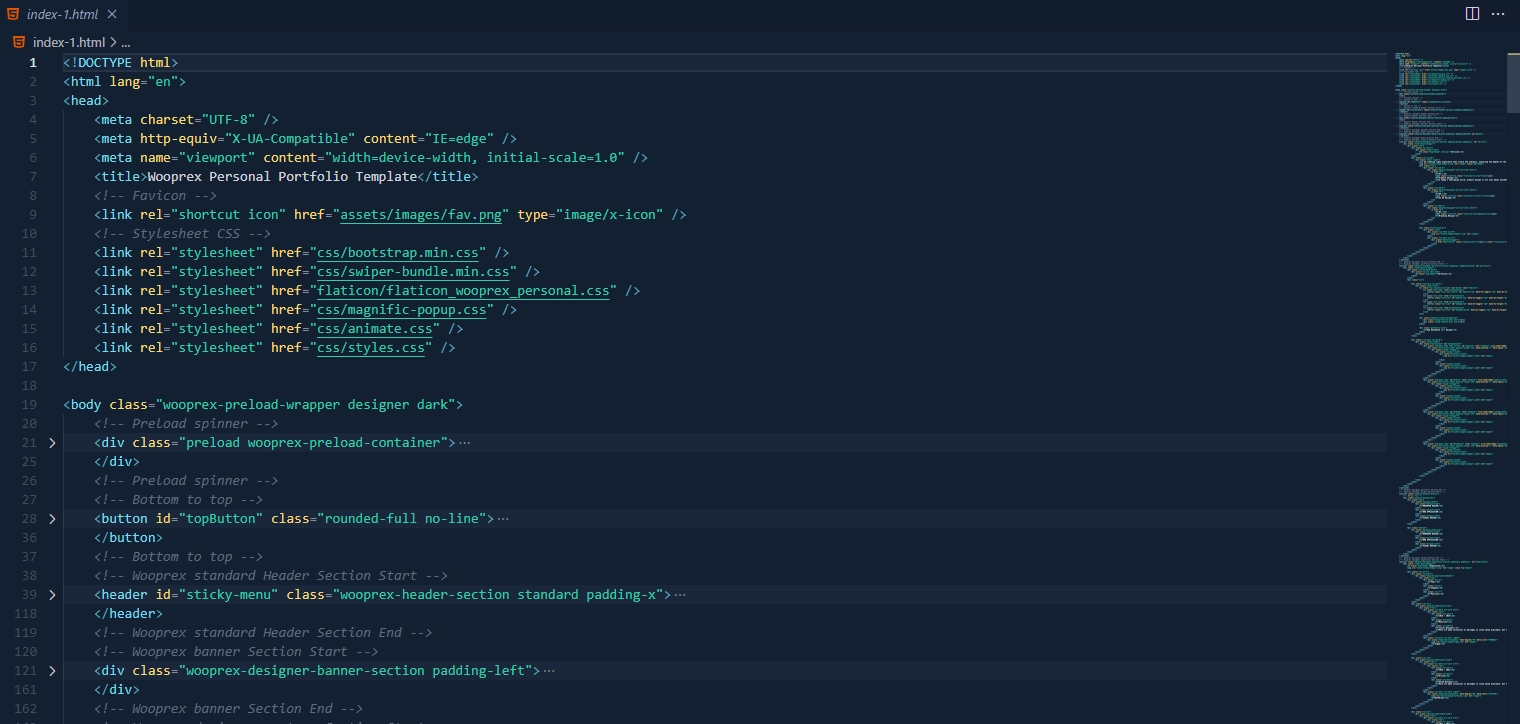Open the css/animate.css link
1520x724 pixels.
pos(376,328)
